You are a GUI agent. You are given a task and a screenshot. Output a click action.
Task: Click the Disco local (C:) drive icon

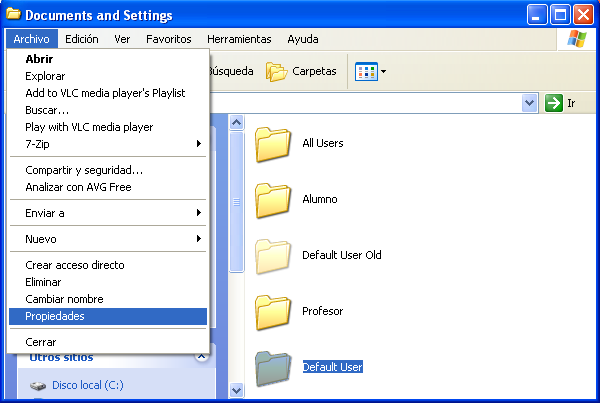37,385
